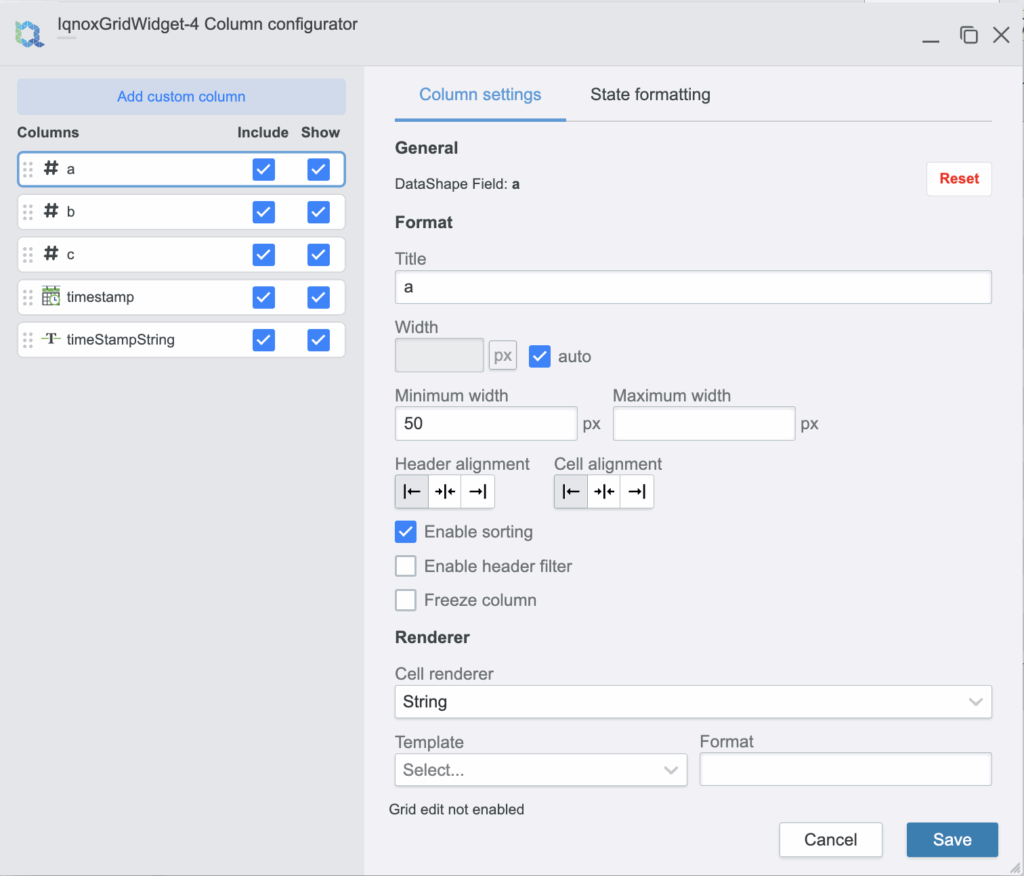Viewport: 1024px width, 876px height.
Task: Click the Minimum width input field
Action: pos(485,424)
